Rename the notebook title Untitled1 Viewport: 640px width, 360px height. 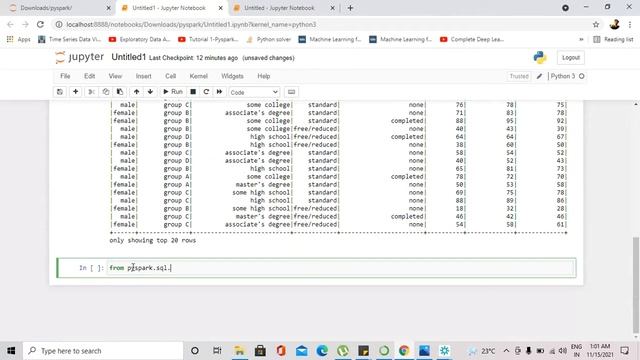pos(129,57)
